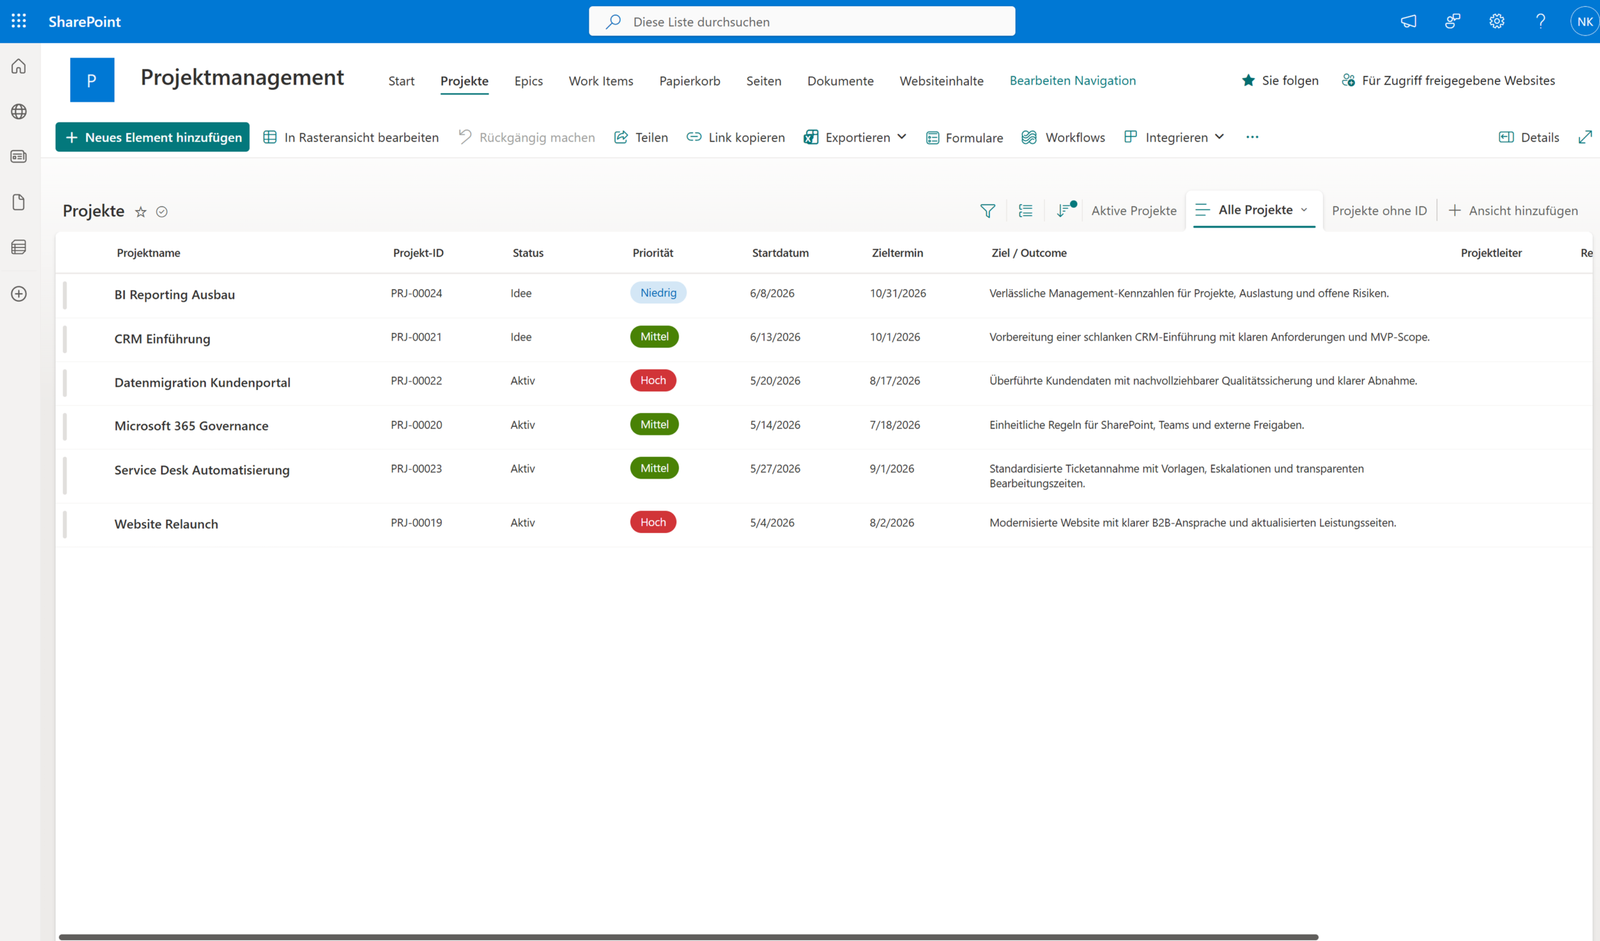This screenshot has width=1600, height=941.
Task: Open the lists icon in left rail
Action: [19, 247]
